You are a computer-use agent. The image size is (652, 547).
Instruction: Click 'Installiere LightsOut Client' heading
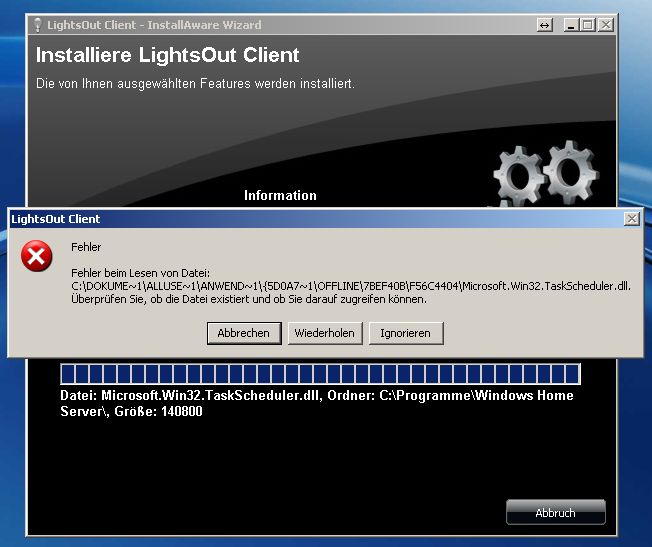(168, 55)
